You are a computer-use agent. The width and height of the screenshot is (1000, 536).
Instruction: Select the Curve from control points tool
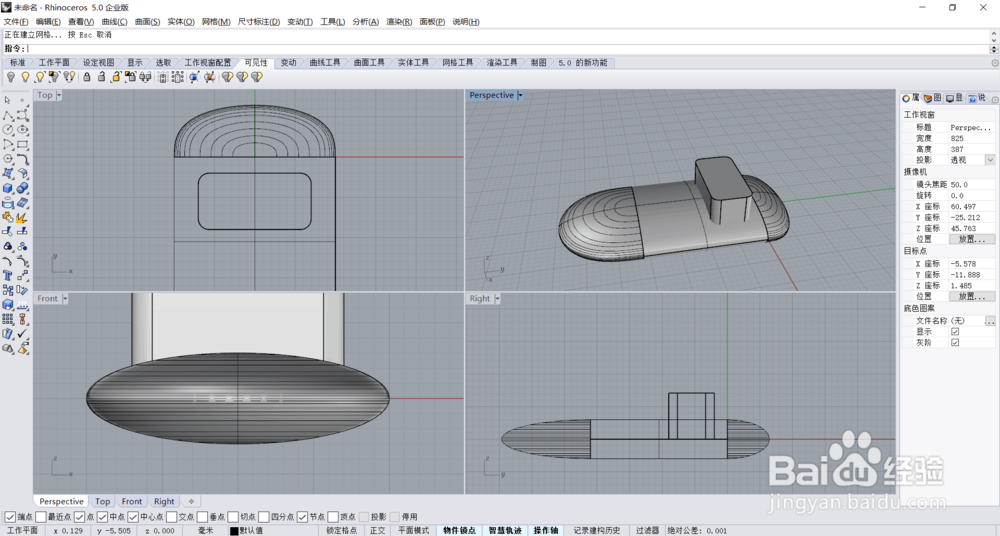coord(22,115)
